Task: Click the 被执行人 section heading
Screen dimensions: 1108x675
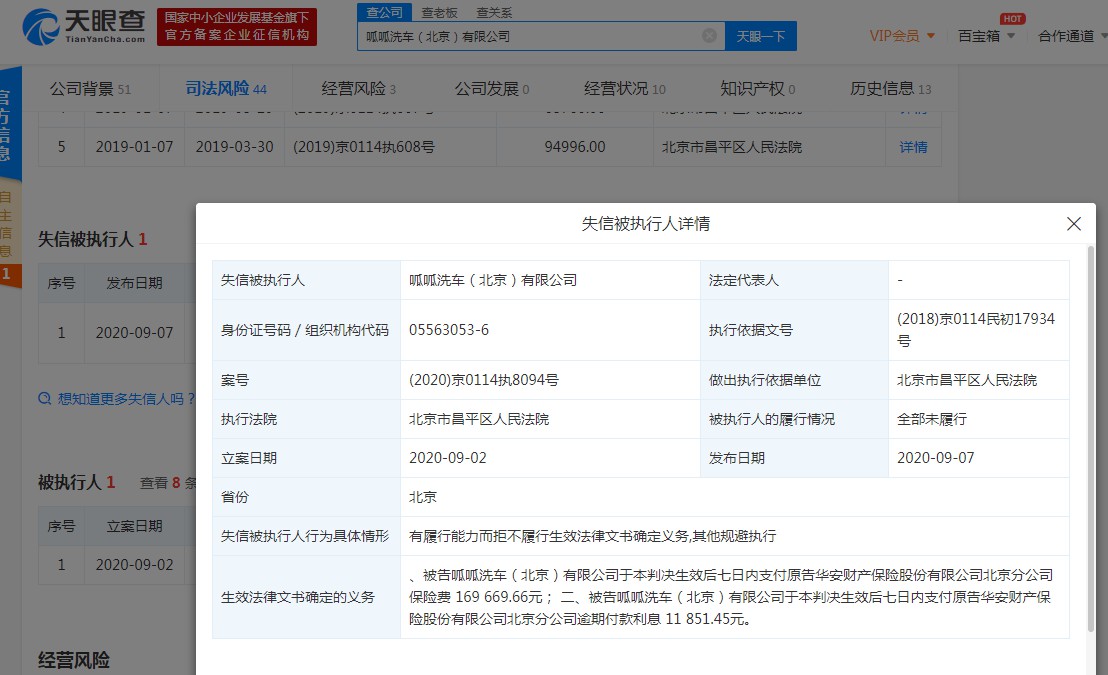Action: click(x=70, y=483)
